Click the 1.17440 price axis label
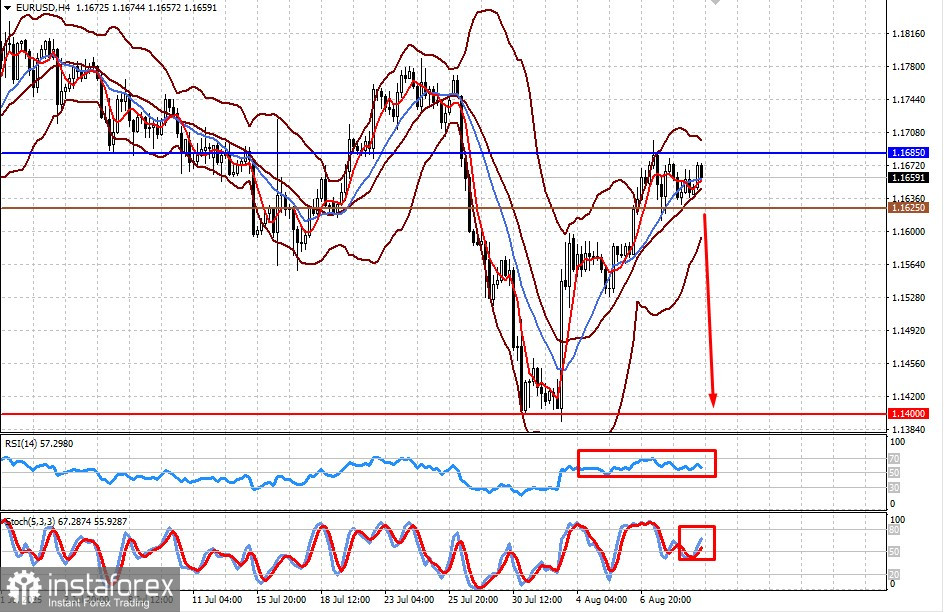The image size is (944, 612). pos(908,100)
